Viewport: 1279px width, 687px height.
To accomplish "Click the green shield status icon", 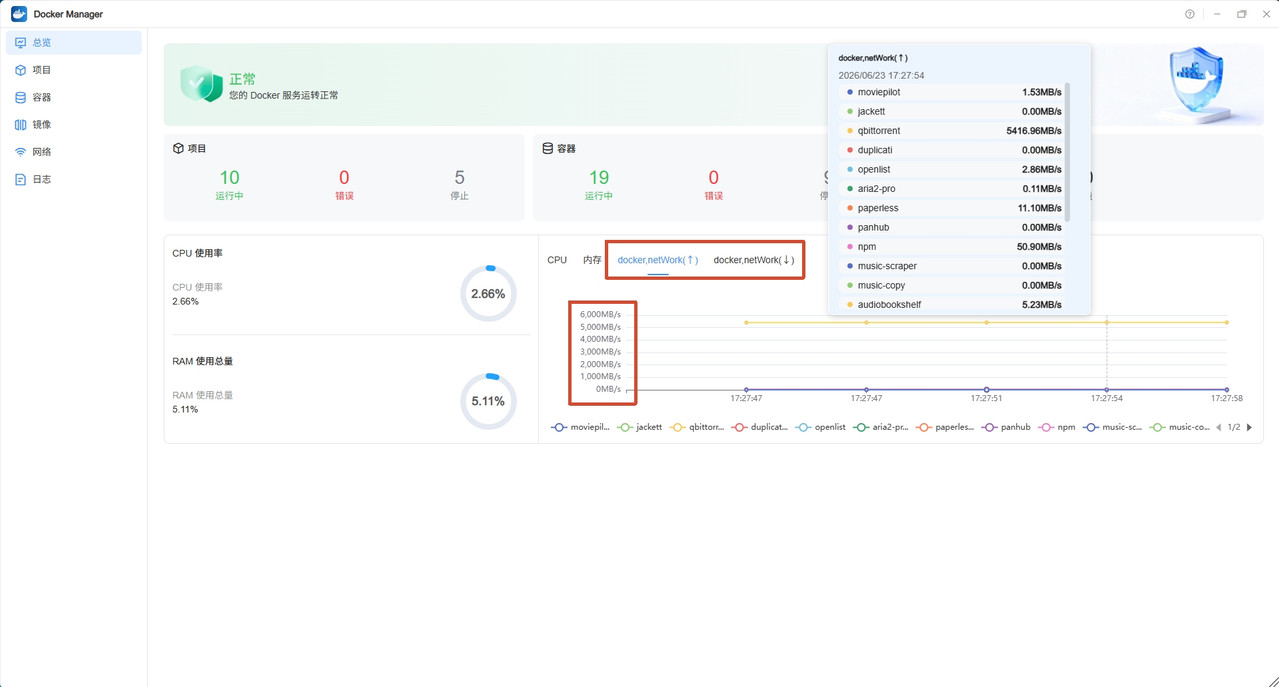I will coord(201,85).
